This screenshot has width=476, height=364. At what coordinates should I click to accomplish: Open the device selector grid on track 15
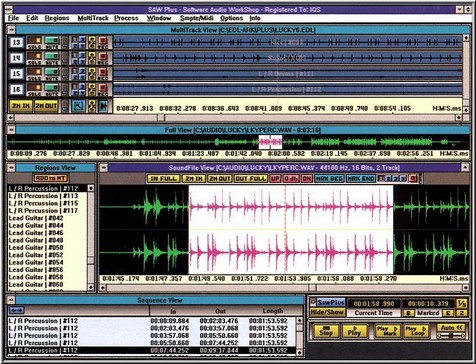click(x=79, y=74)
